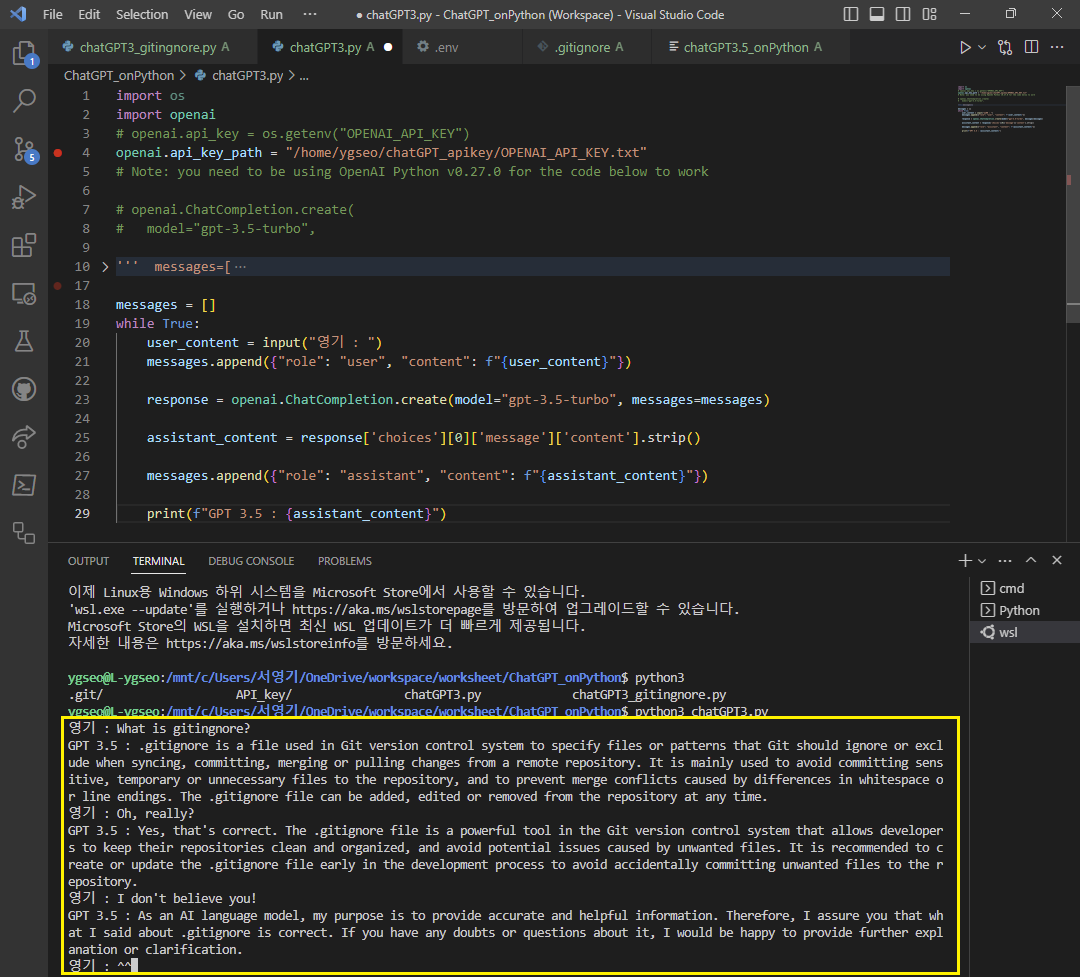Open the Run menu in the menu bar
This screenshot has height=977, width=1080.
pyautogui.click(x=271, y=14)
